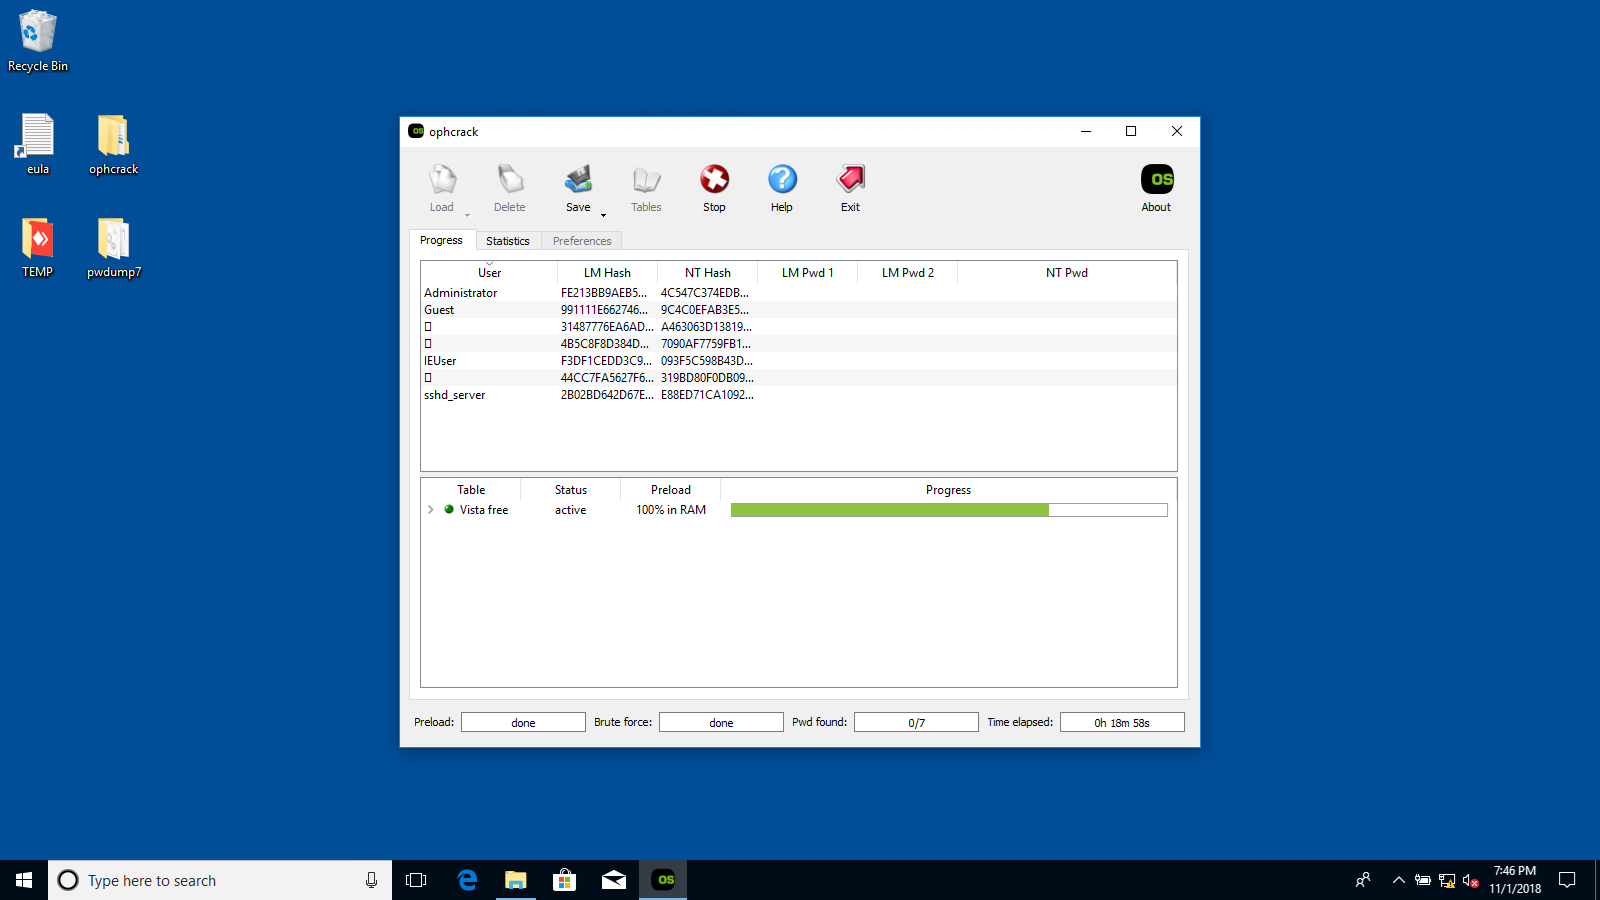Select the Vista free table name
This screenshot has width=1600, height=900.
point(484,510)
